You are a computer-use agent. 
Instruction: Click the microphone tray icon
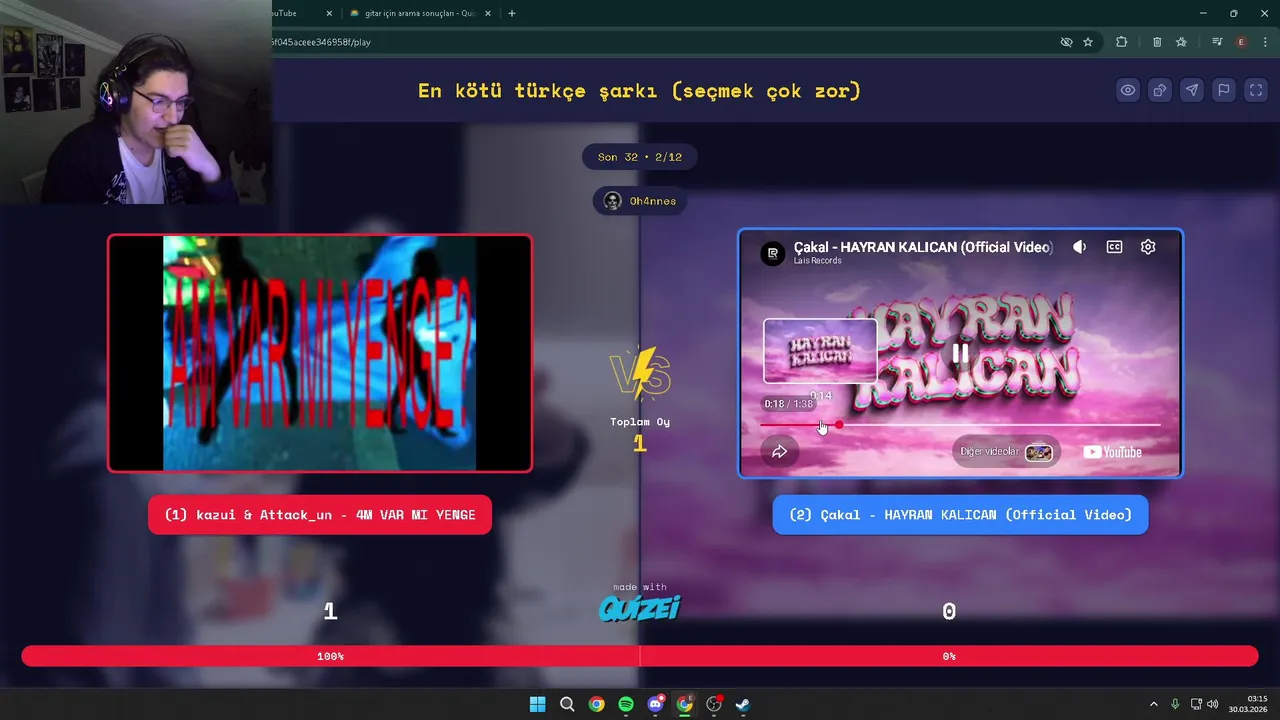click(1175, 704)
